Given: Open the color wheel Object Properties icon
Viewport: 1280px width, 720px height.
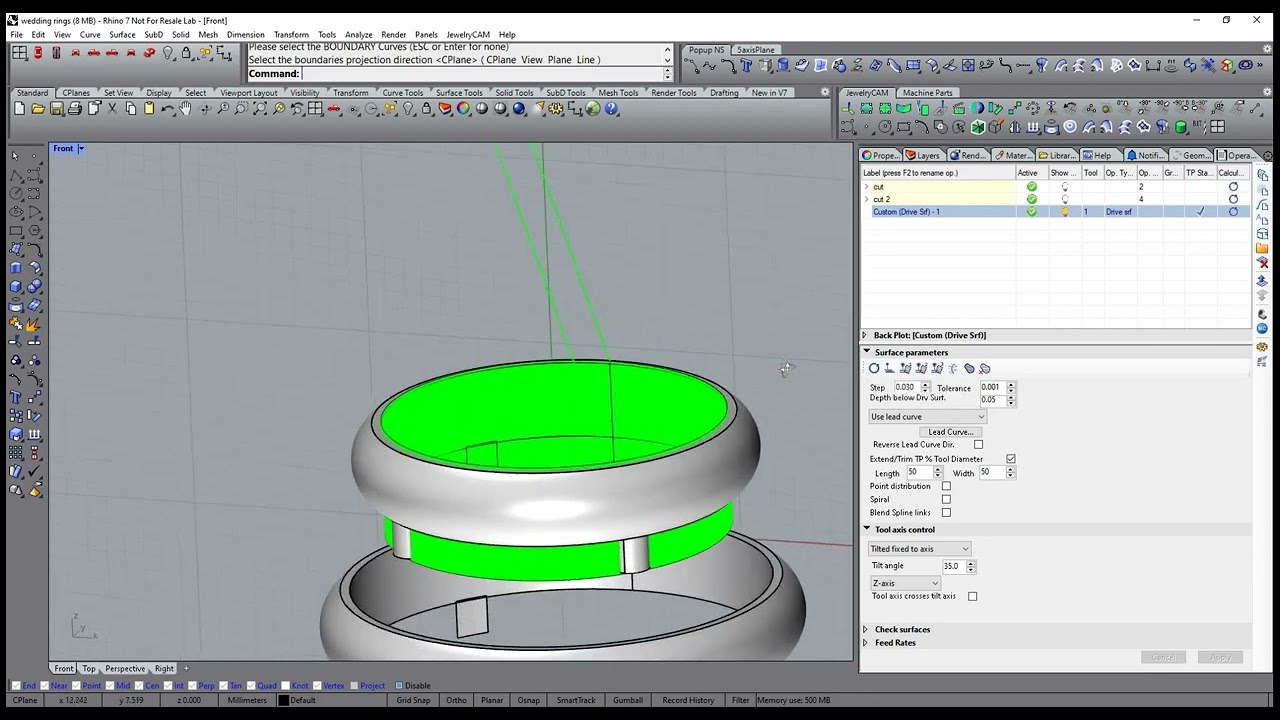Looking at the screenshot, I should click(x=463, y=109).
